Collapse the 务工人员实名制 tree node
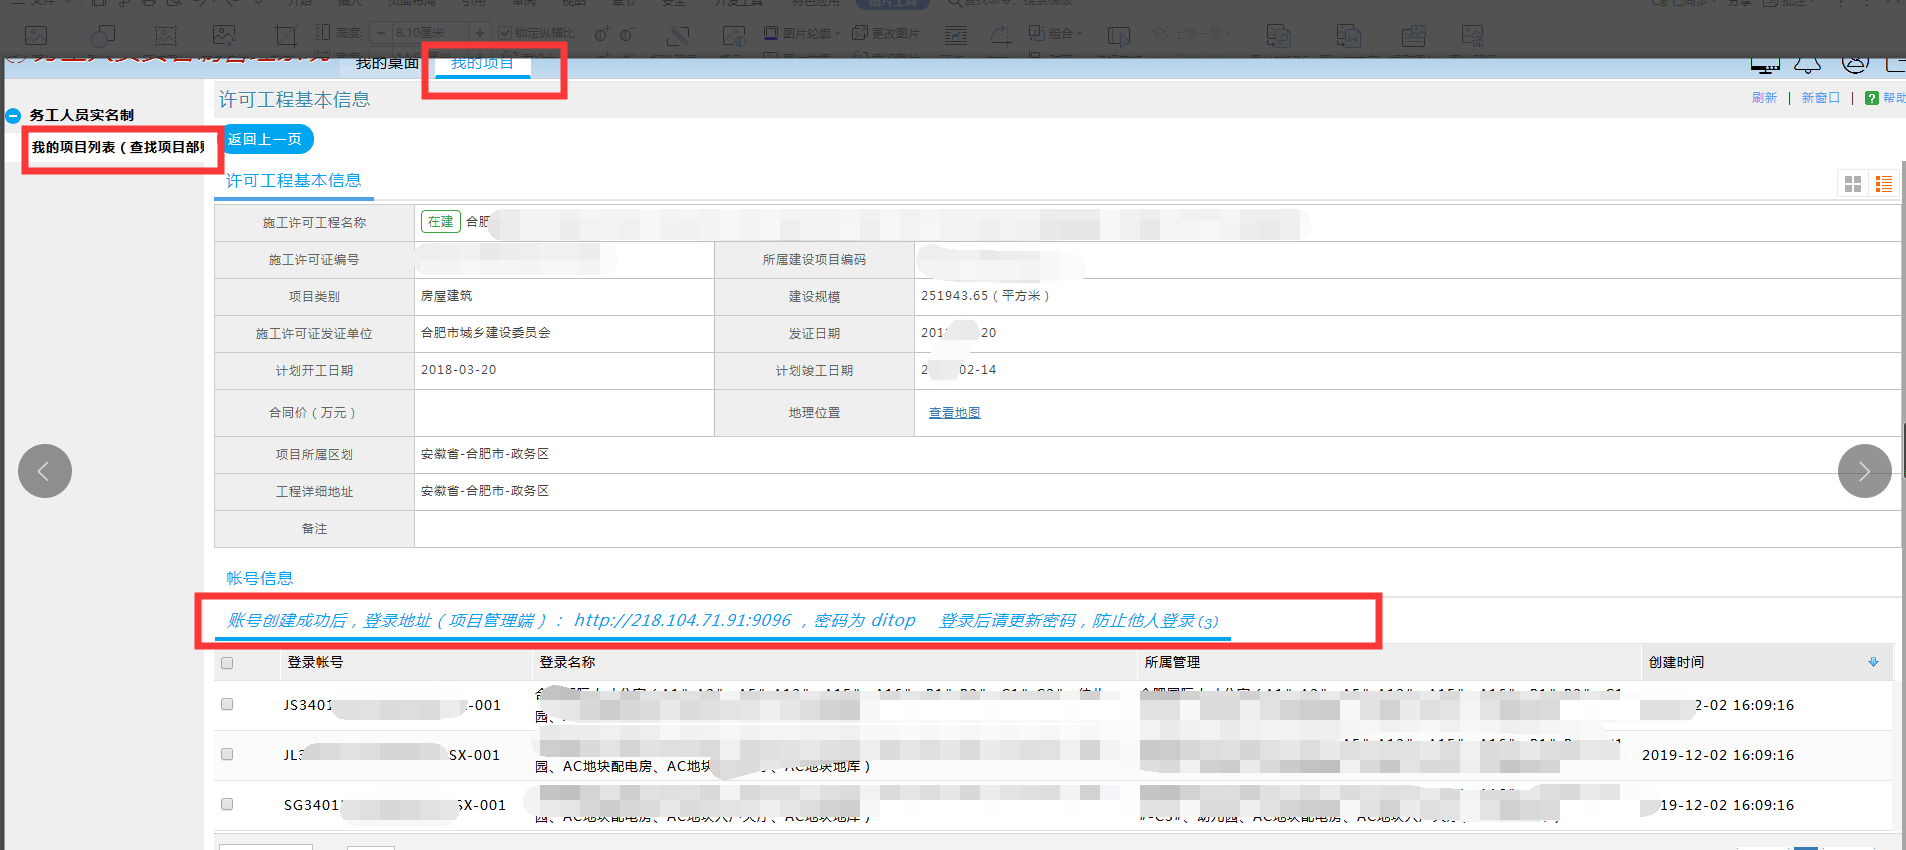The width and height of the screenshot is (1906, 850). coord(14,116)
